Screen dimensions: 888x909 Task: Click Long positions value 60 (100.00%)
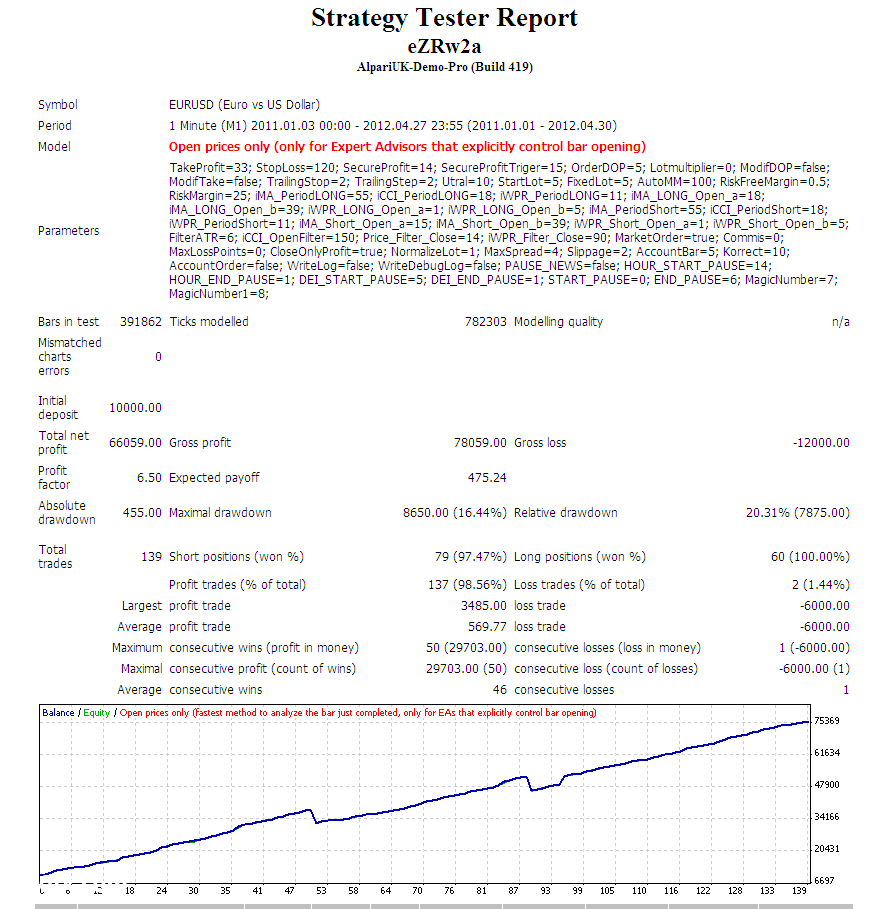810,557
